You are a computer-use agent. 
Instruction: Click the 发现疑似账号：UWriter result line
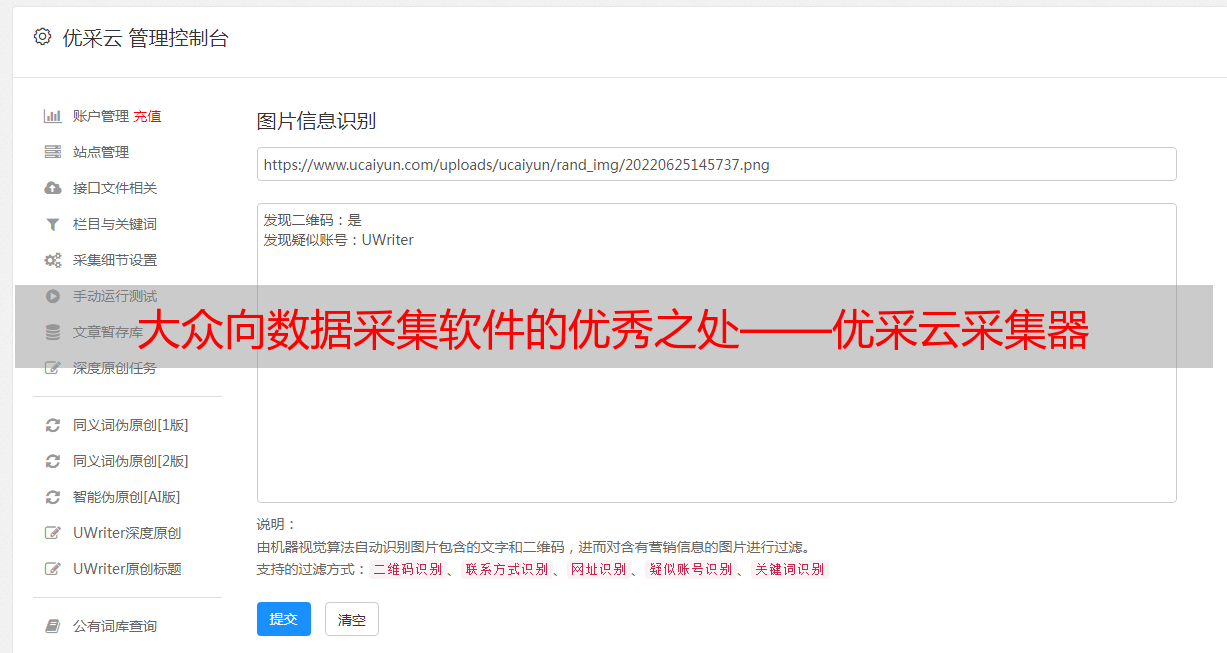[339, 240]
